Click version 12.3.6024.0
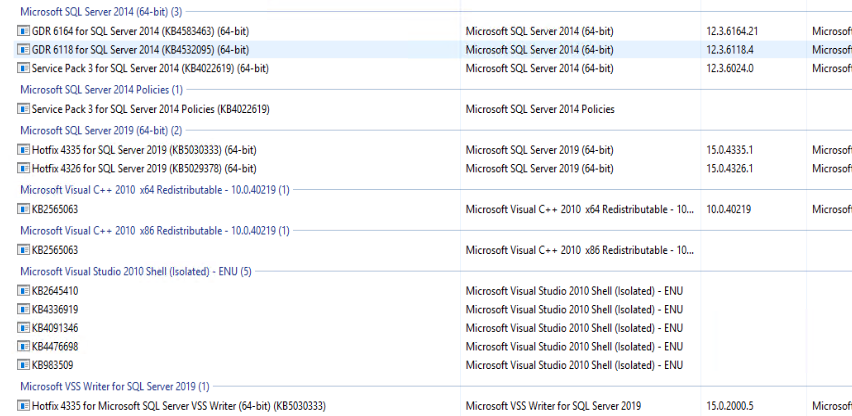852x416 pixels. (730, 68)
